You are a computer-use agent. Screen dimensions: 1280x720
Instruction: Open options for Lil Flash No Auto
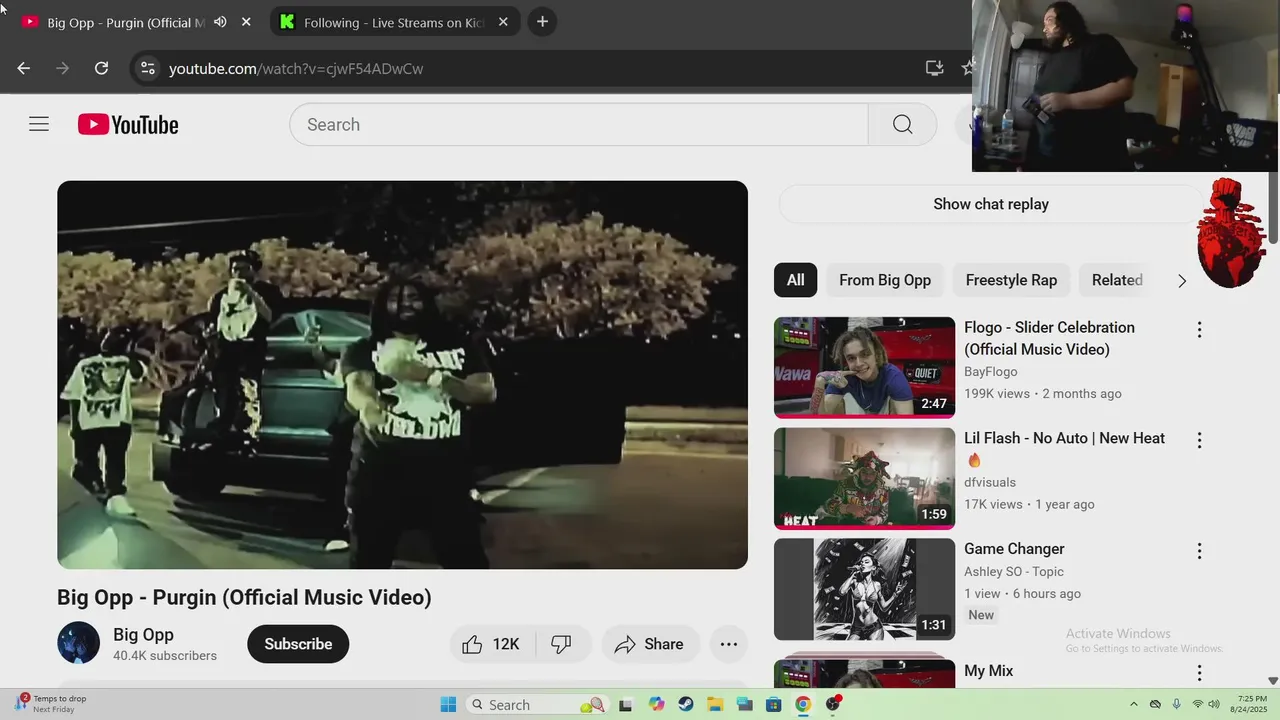(x=1199, y=440)
